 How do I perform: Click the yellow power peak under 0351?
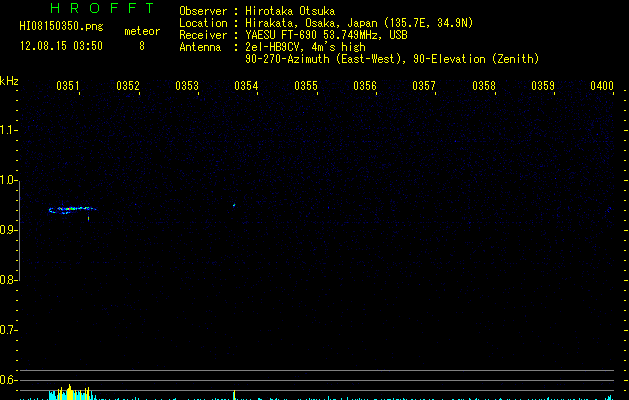point(69,392)
